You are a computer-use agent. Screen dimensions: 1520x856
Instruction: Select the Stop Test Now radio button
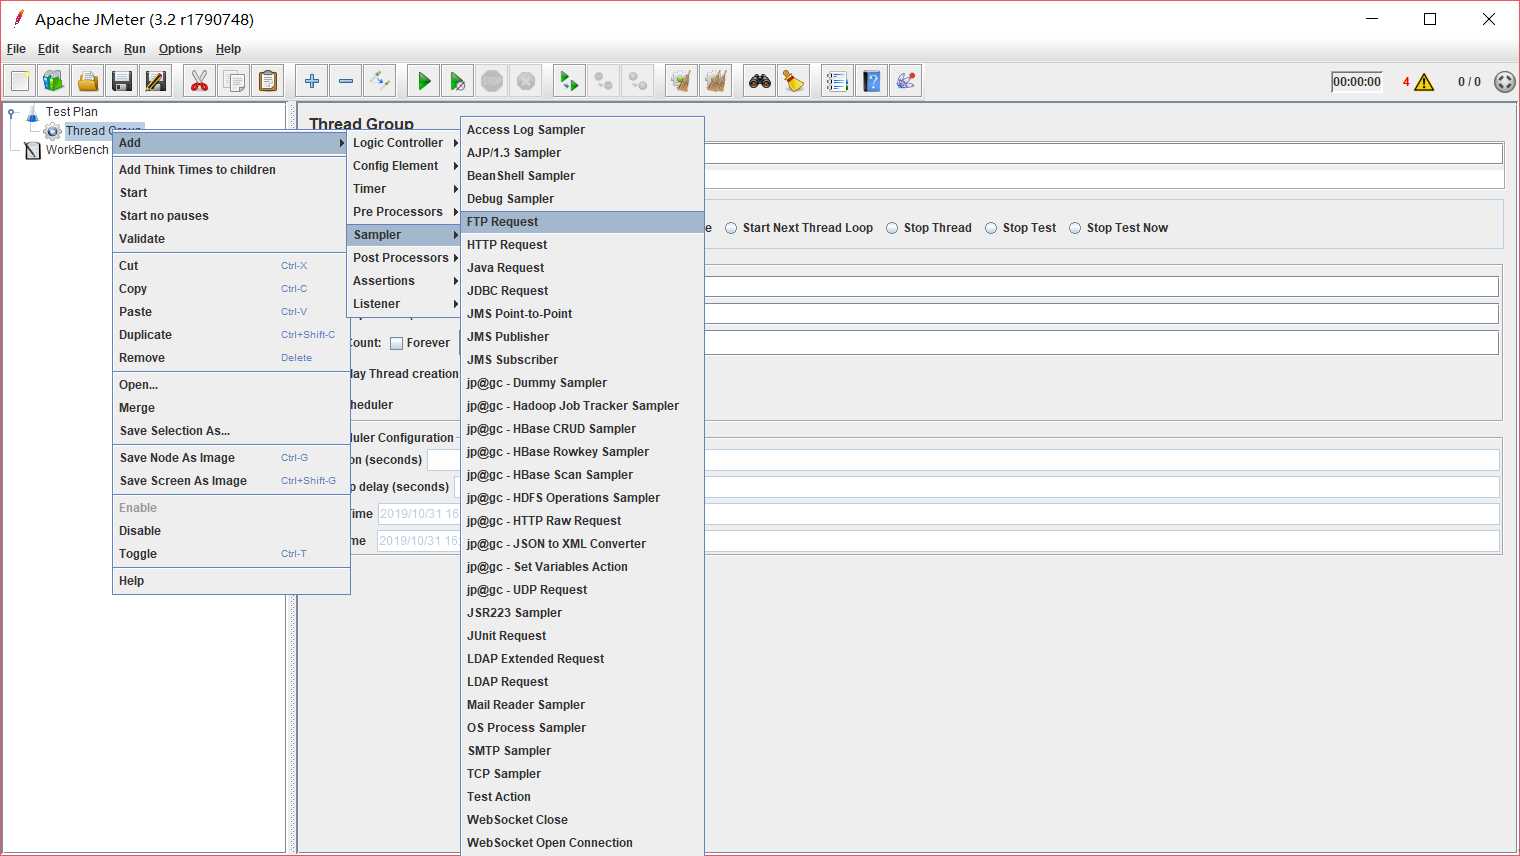[x=1075, y=228]
